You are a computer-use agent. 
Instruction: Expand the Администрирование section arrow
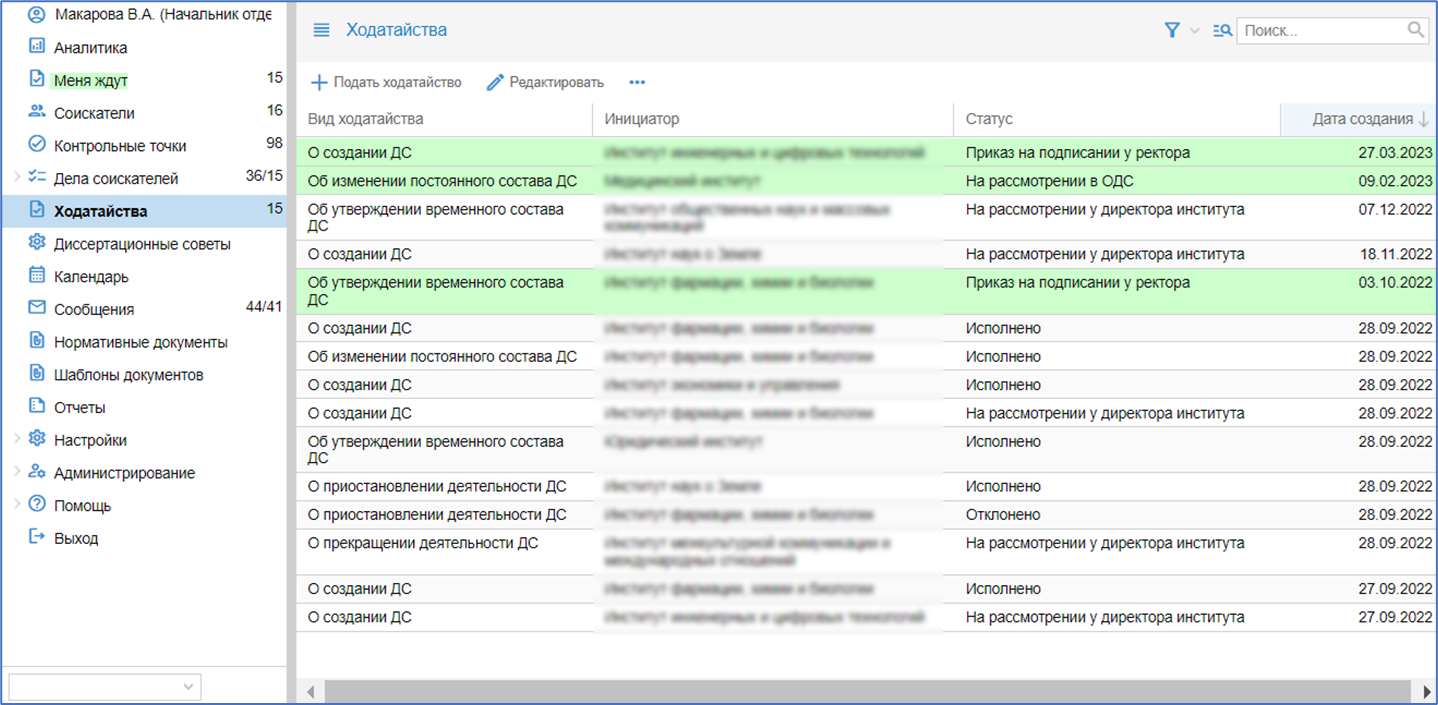click(16, 473)
